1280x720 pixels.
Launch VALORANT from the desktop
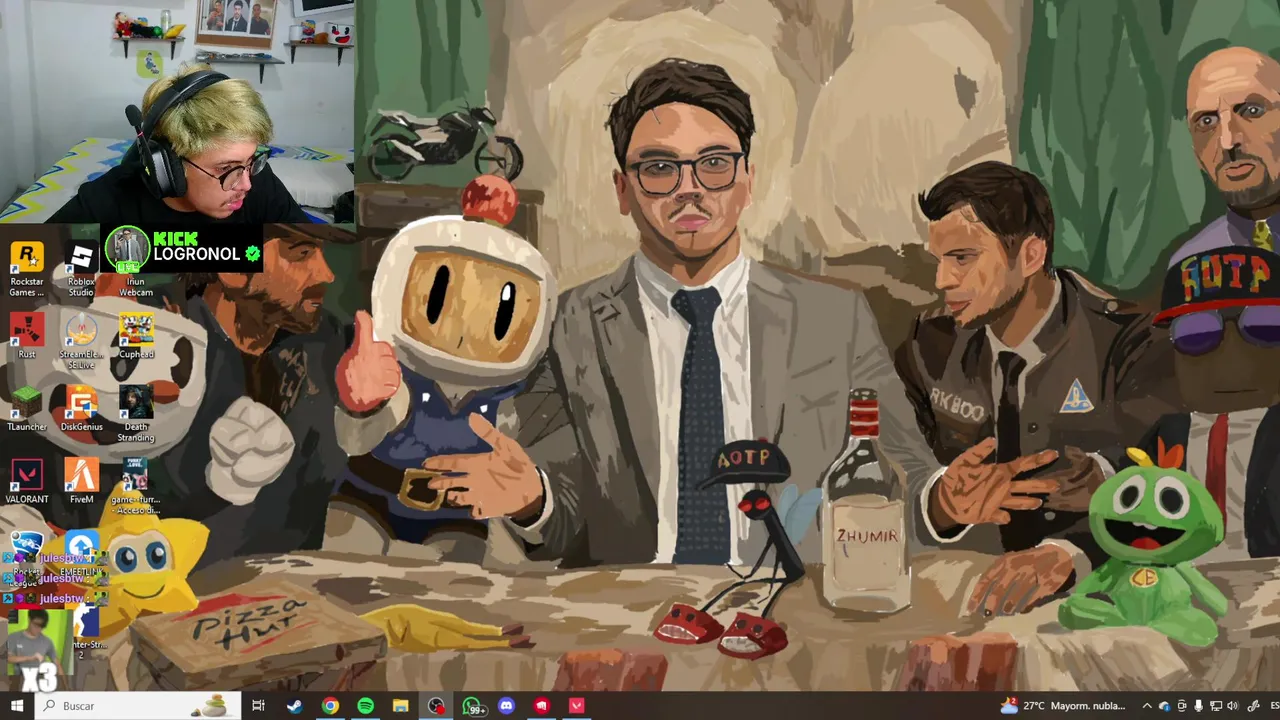[x=27, y=481]
